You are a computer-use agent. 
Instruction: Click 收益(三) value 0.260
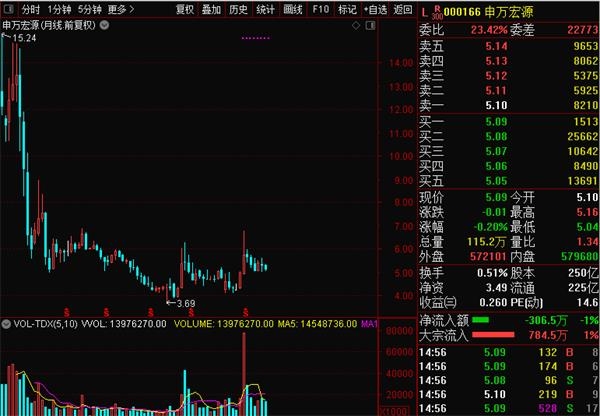click(493, 303)
